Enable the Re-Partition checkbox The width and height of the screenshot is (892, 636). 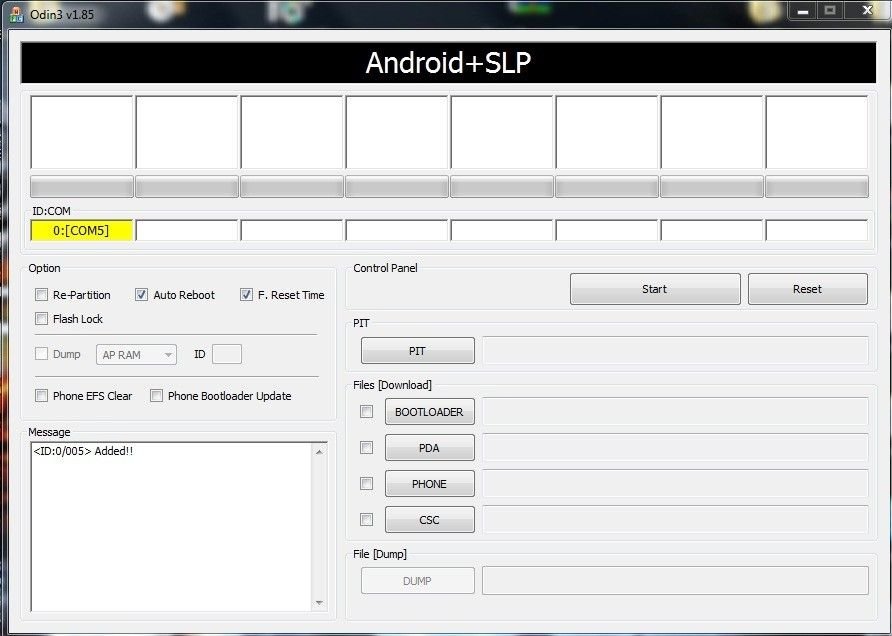pos(42,295)
